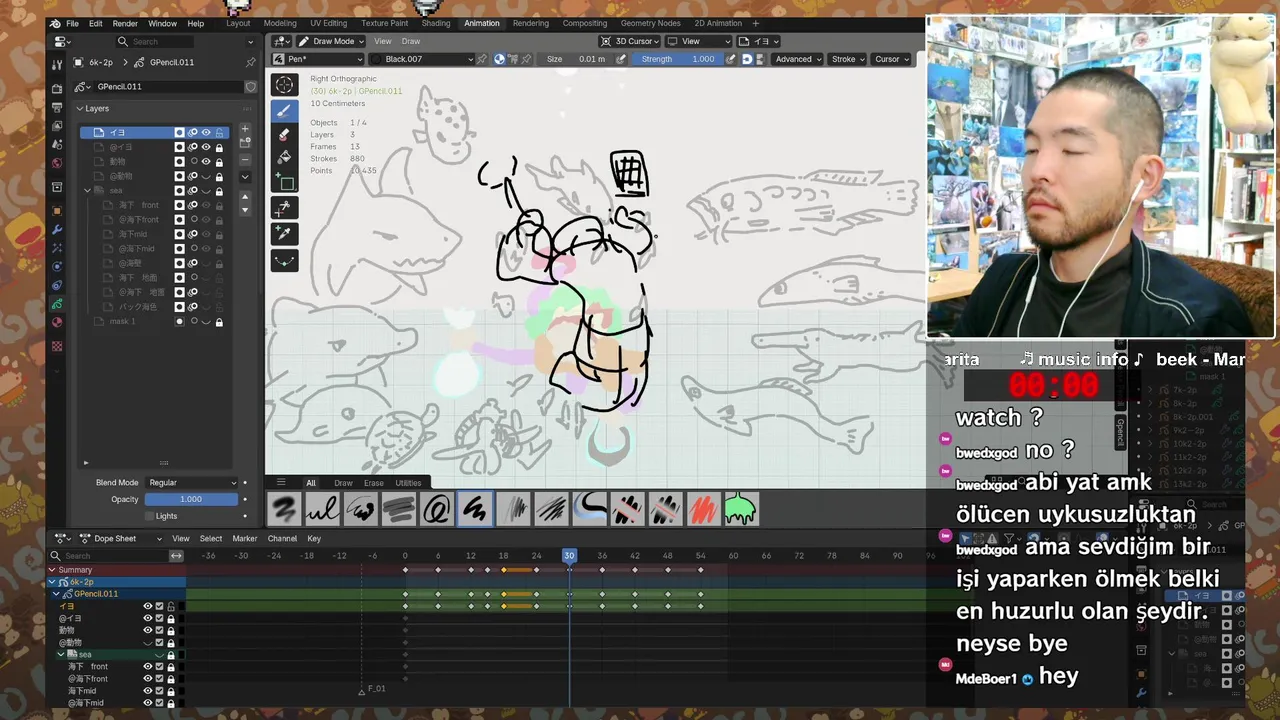This screenshot has width=1280, height=720.
Task: Enable the Lights checkbox
Action: click(x=149, y=516)
